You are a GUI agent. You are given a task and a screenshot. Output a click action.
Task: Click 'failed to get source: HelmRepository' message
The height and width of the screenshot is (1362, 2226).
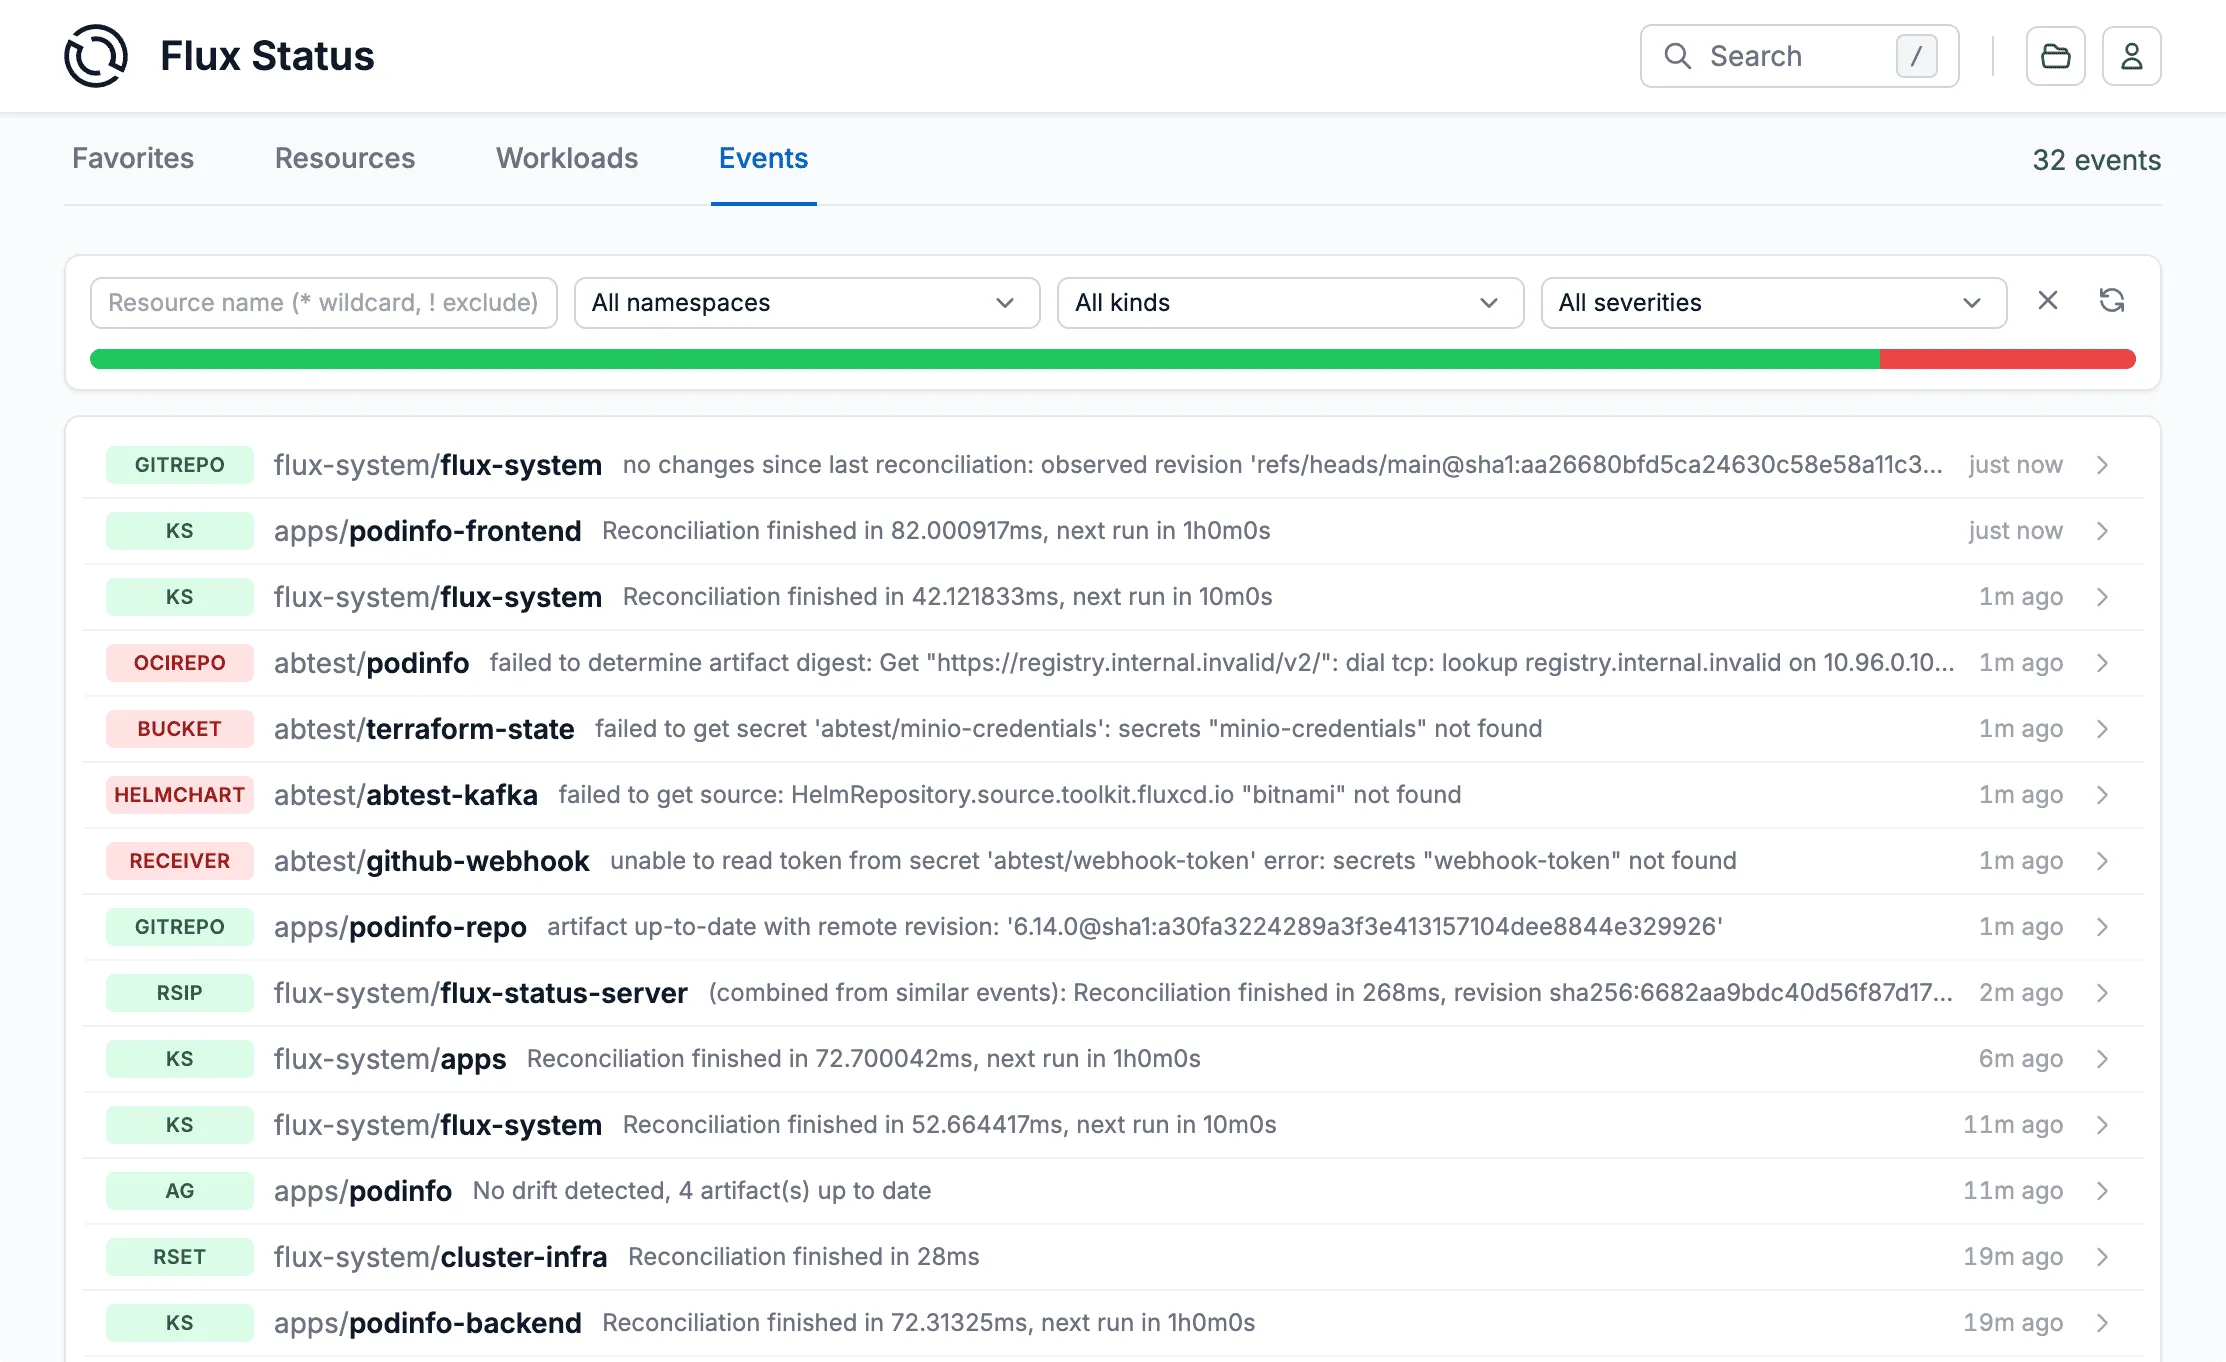click(1010, 795)
